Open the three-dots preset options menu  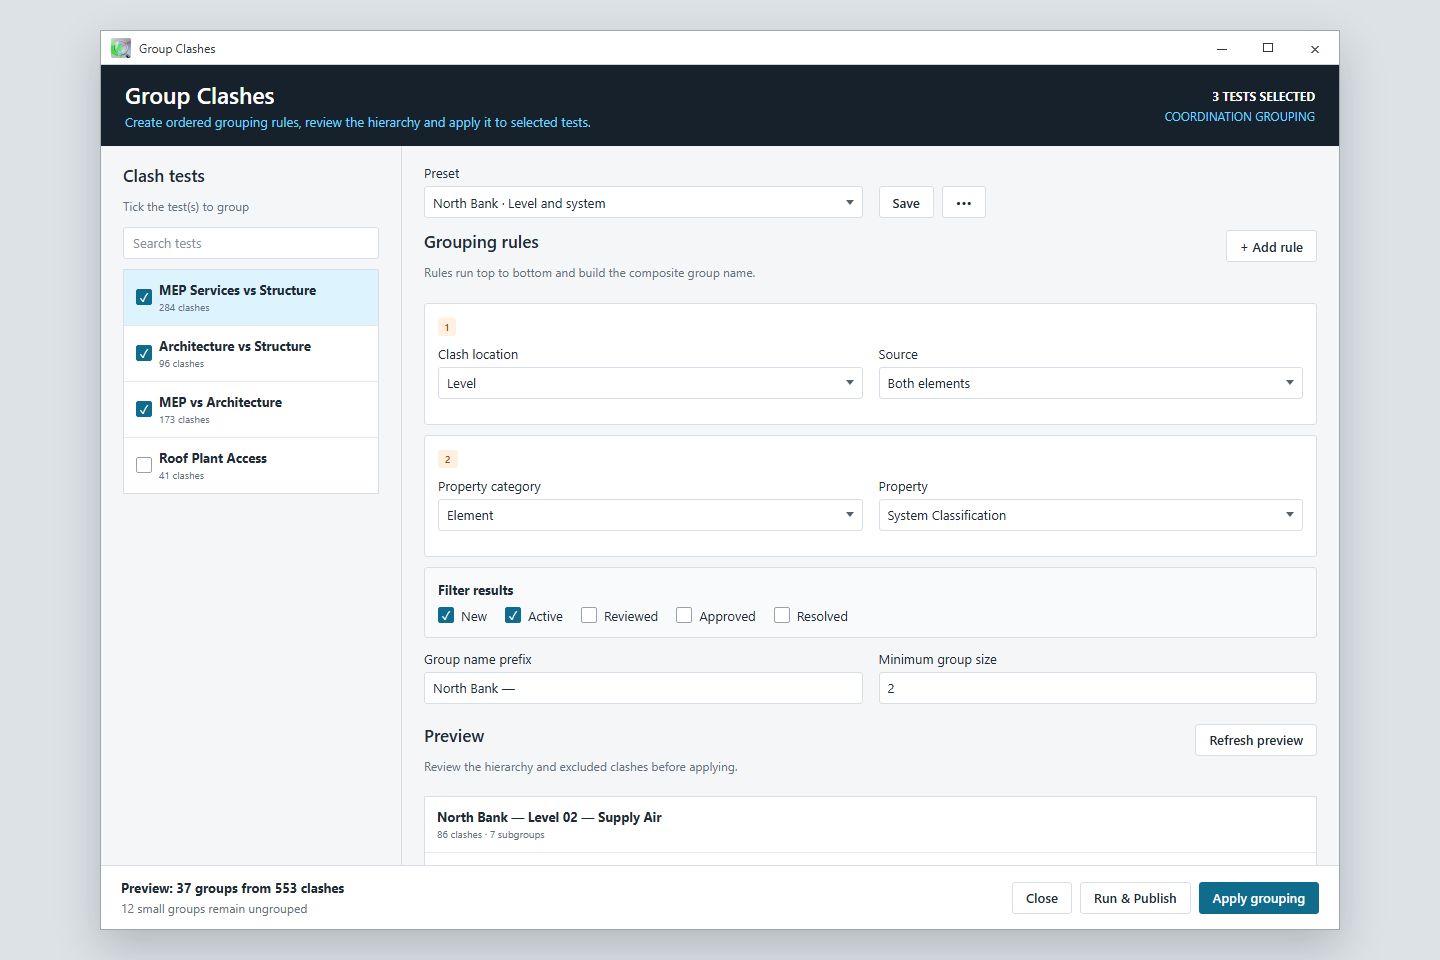click(x=963, y=203)
